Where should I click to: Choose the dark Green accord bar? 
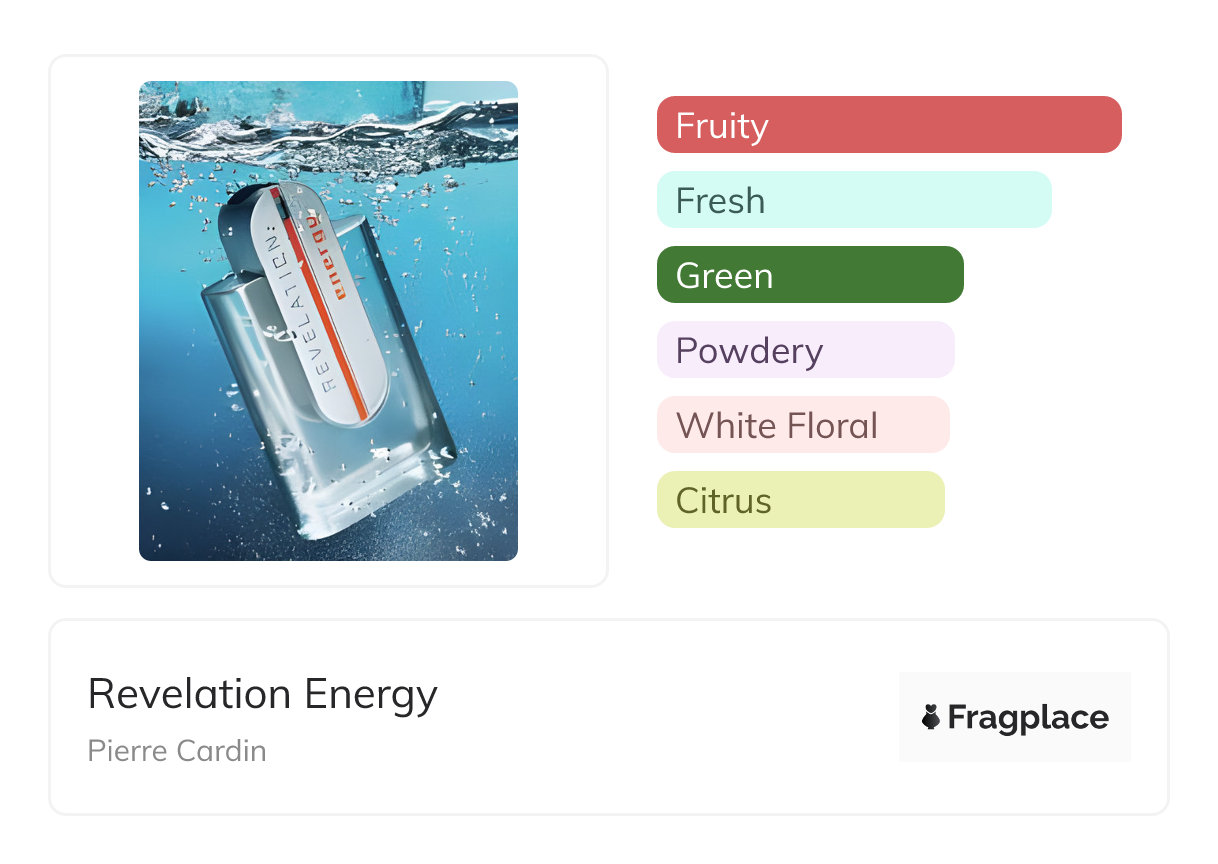click(809, 275)
